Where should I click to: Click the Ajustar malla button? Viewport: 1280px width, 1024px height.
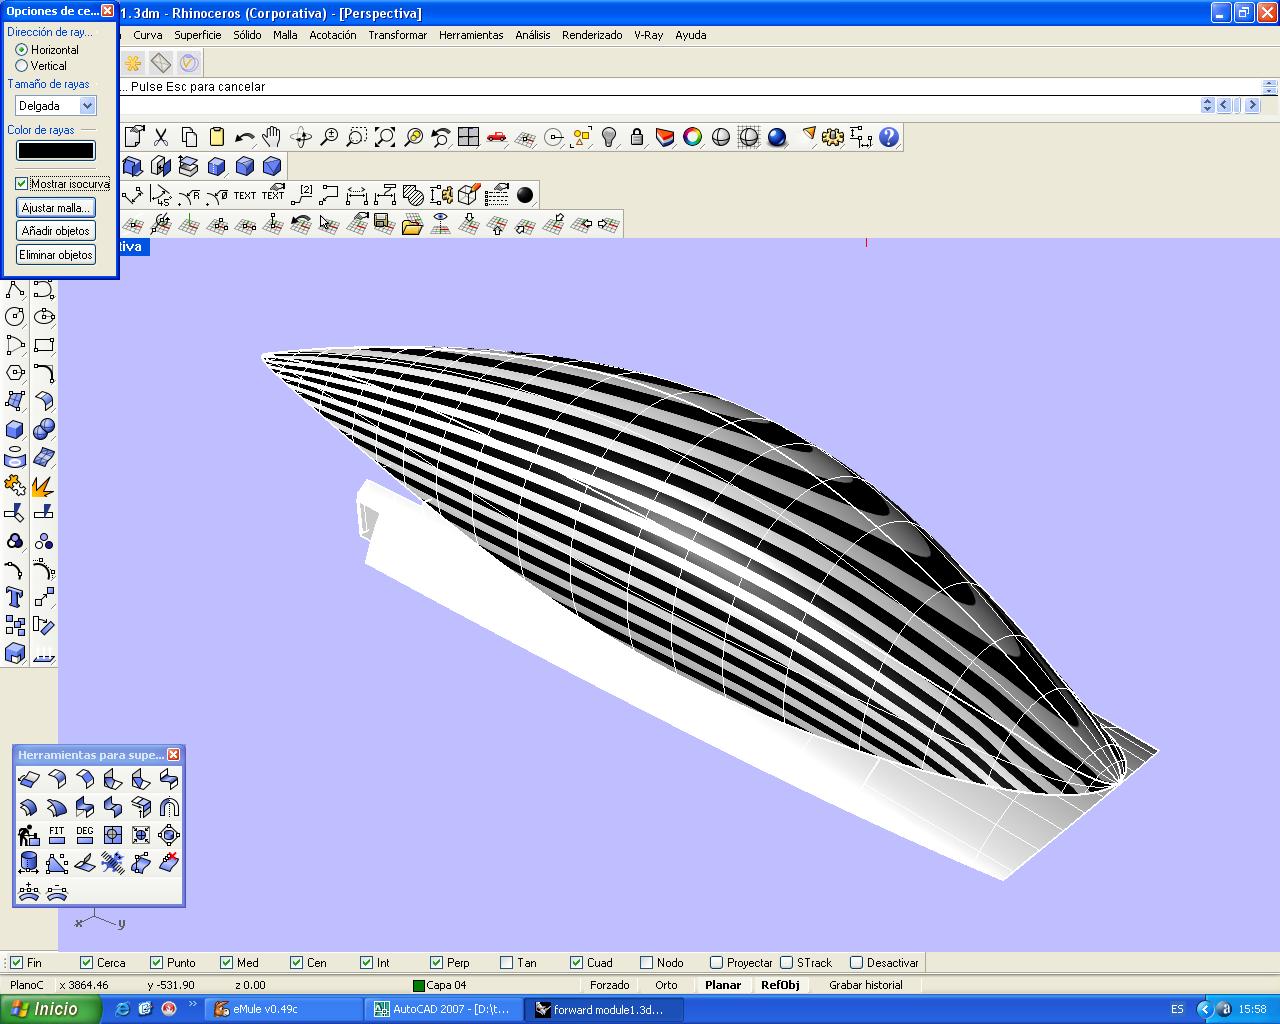(x=56, y=208)
